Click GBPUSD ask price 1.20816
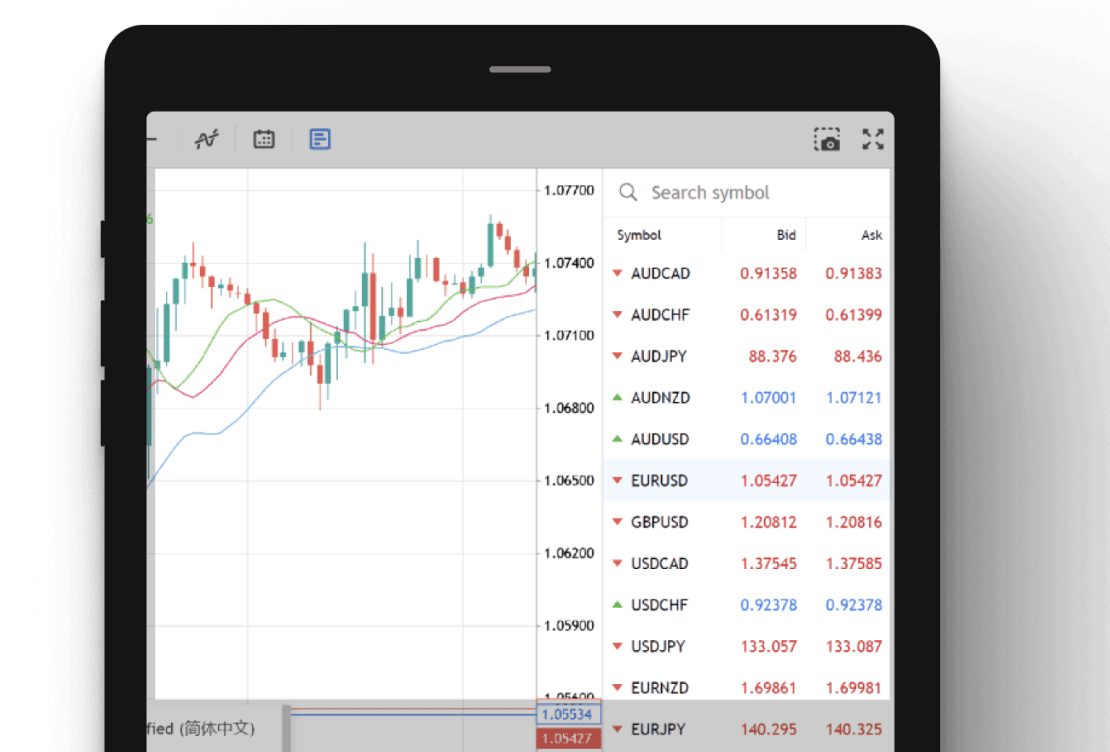Image resolution: width=1110 pixels, height=752 pixels. click(854, 522)
